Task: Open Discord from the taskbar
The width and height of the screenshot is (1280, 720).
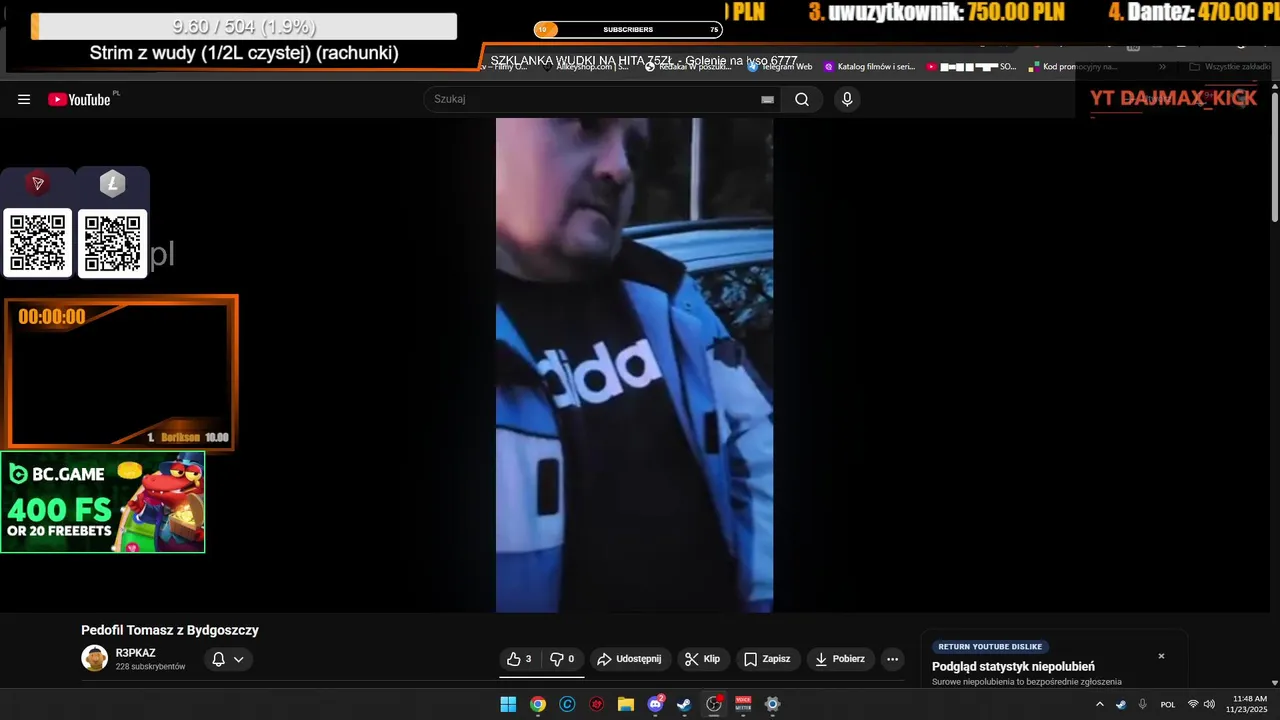Action: (655, 704)
